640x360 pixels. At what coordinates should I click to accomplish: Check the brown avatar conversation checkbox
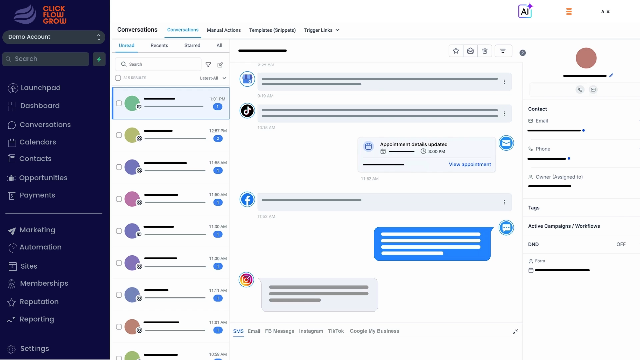click(119, 327)
